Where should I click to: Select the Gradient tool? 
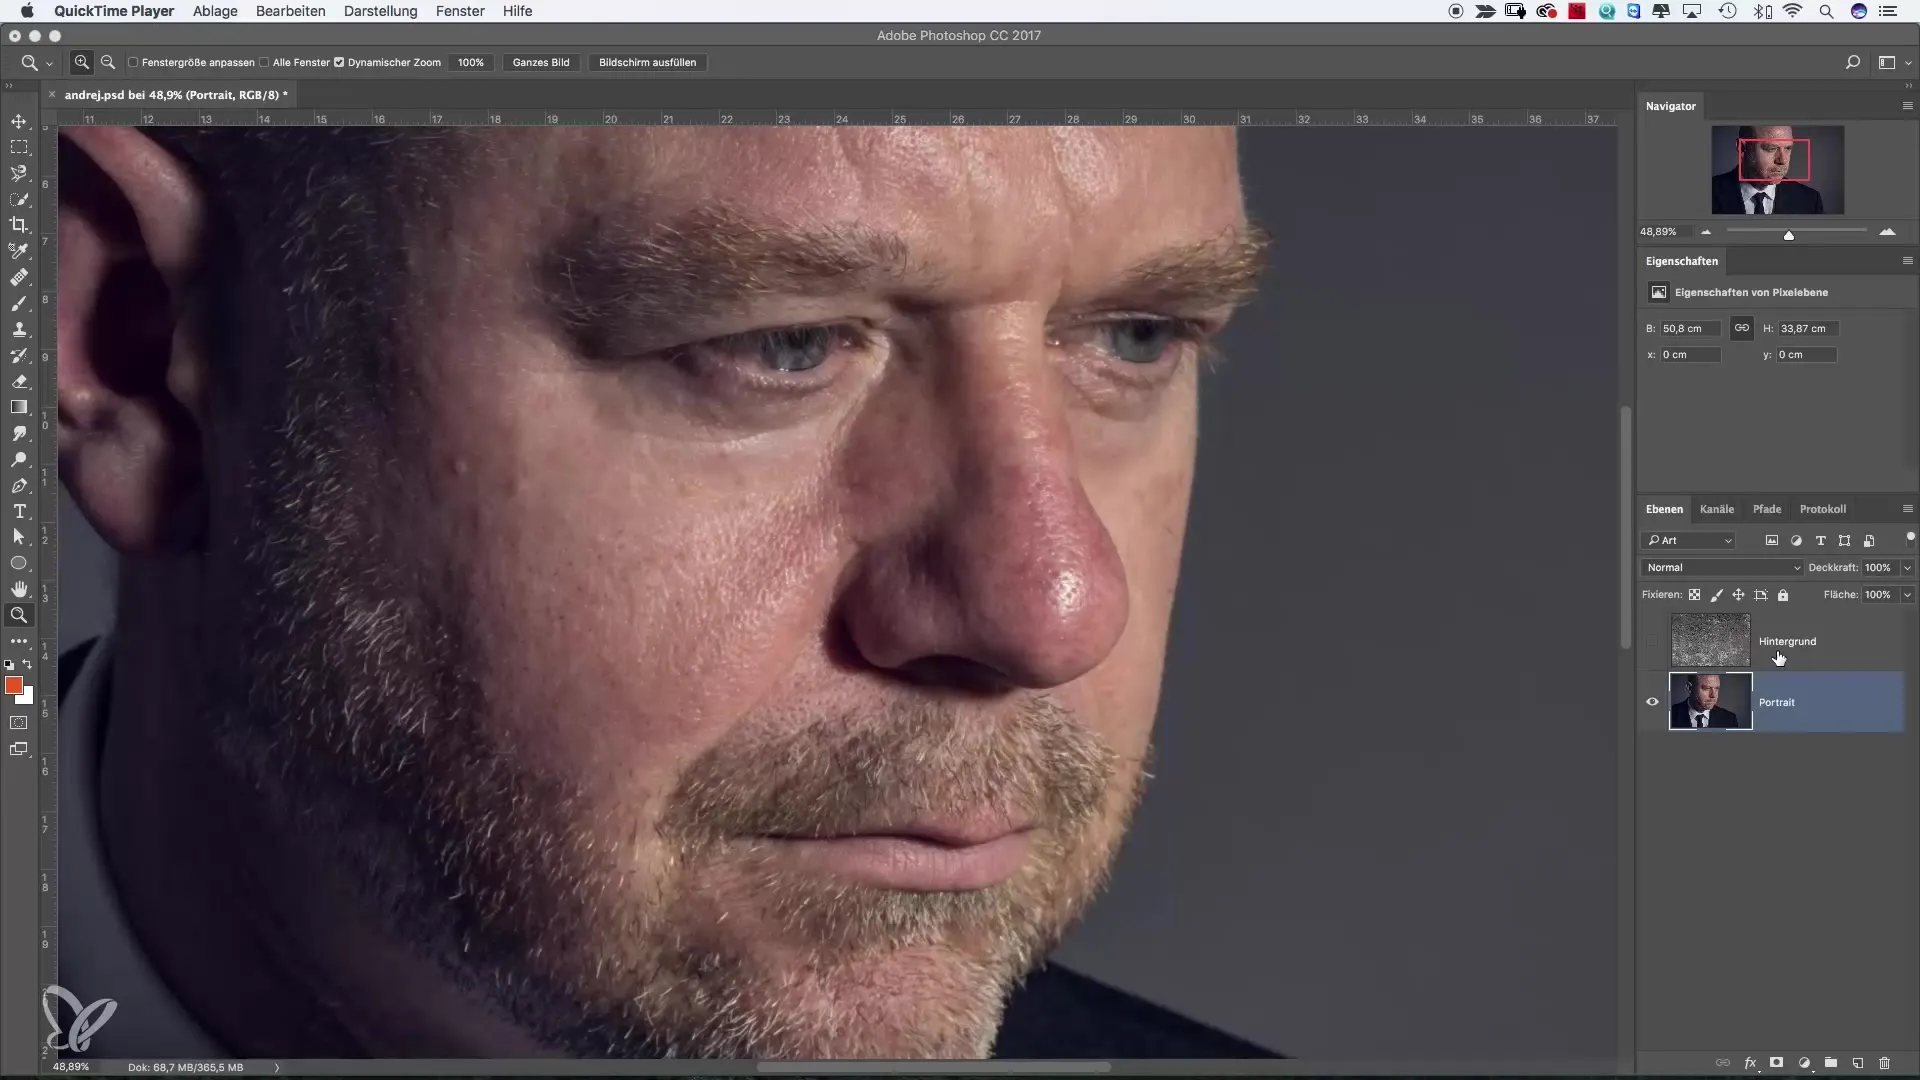point(19,407)
